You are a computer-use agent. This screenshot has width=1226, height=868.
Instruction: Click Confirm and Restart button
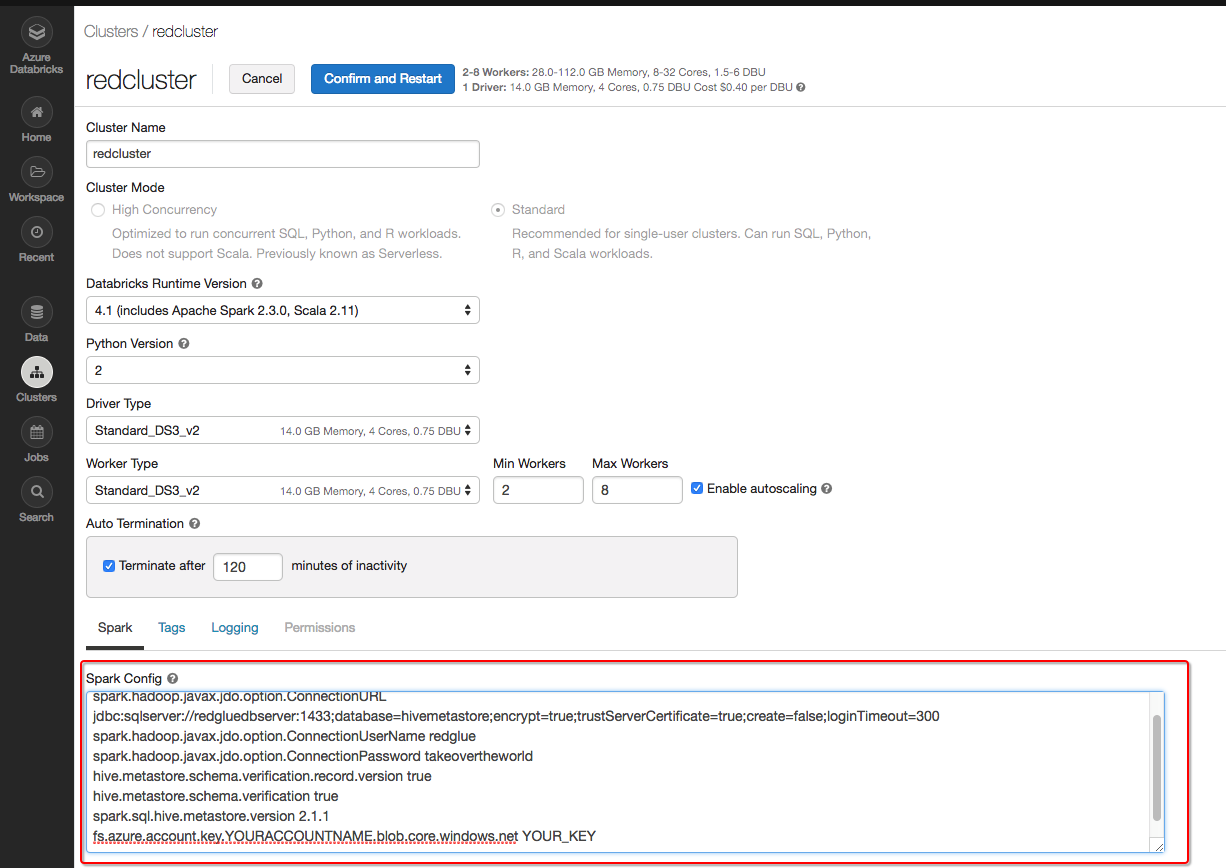[x=383, y=79]
